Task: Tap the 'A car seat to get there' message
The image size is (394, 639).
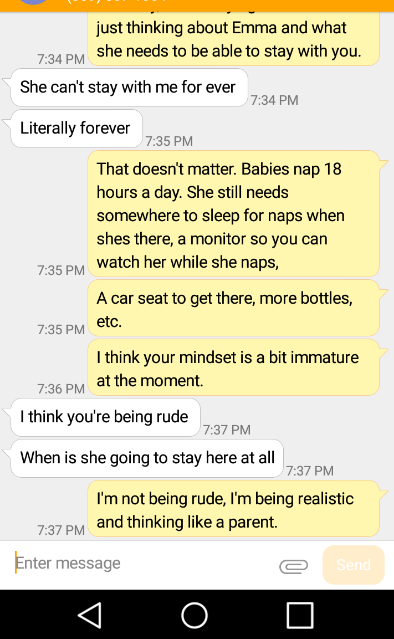Action: 233,308
